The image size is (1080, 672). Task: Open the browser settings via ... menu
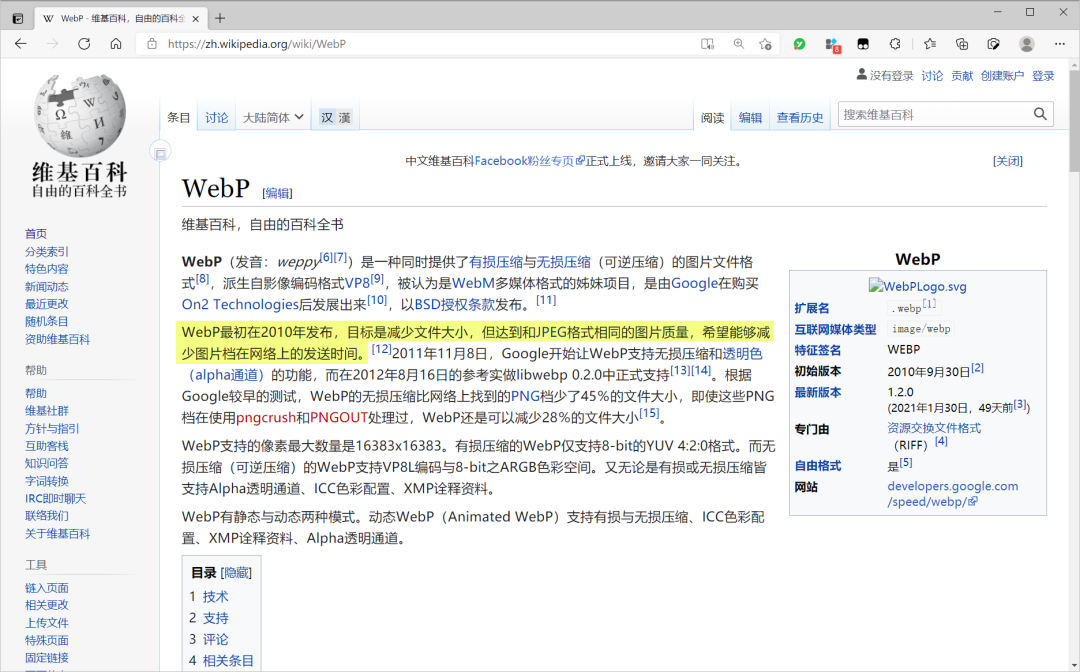[x=1059, y=44]
